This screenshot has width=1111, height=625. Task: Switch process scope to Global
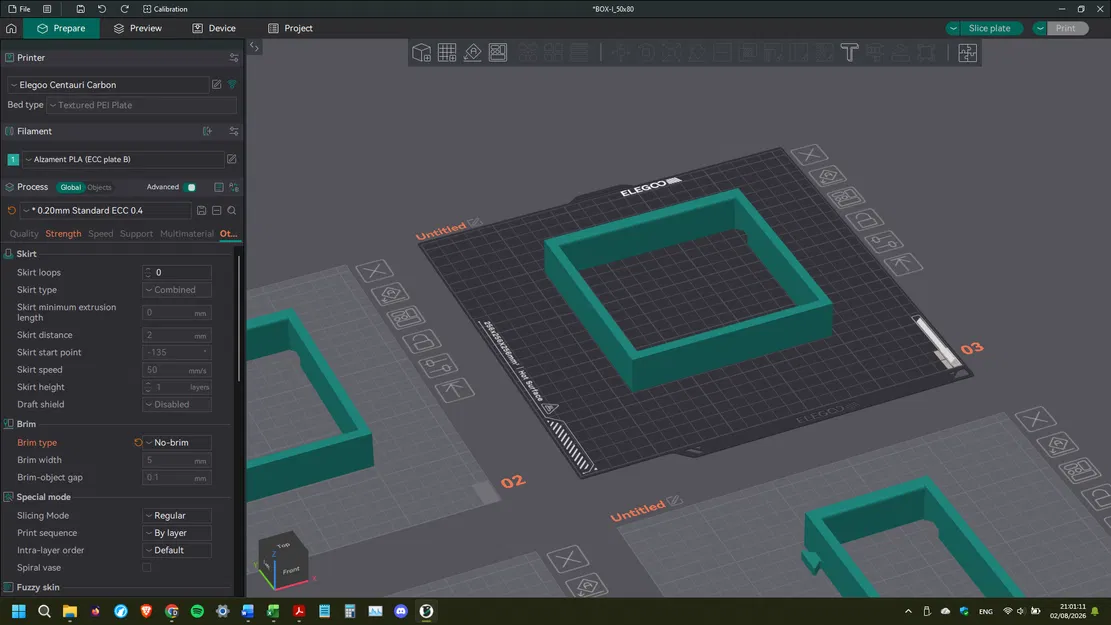pyautogui.click(x=70, y=187)
